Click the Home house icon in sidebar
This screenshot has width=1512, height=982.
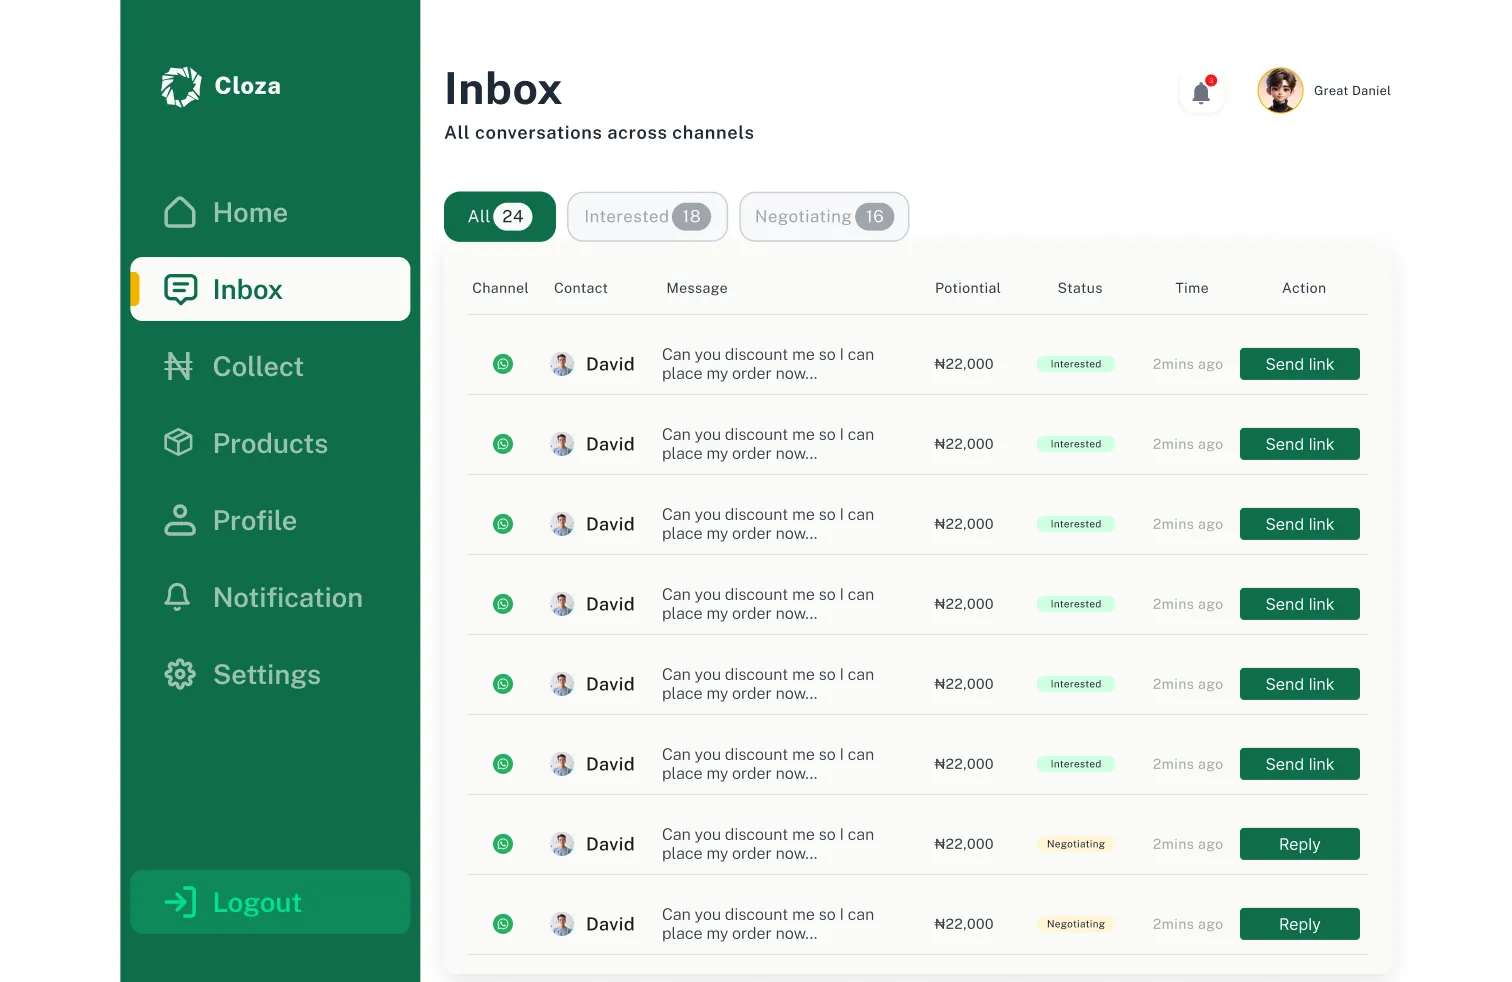pos(180,213)
